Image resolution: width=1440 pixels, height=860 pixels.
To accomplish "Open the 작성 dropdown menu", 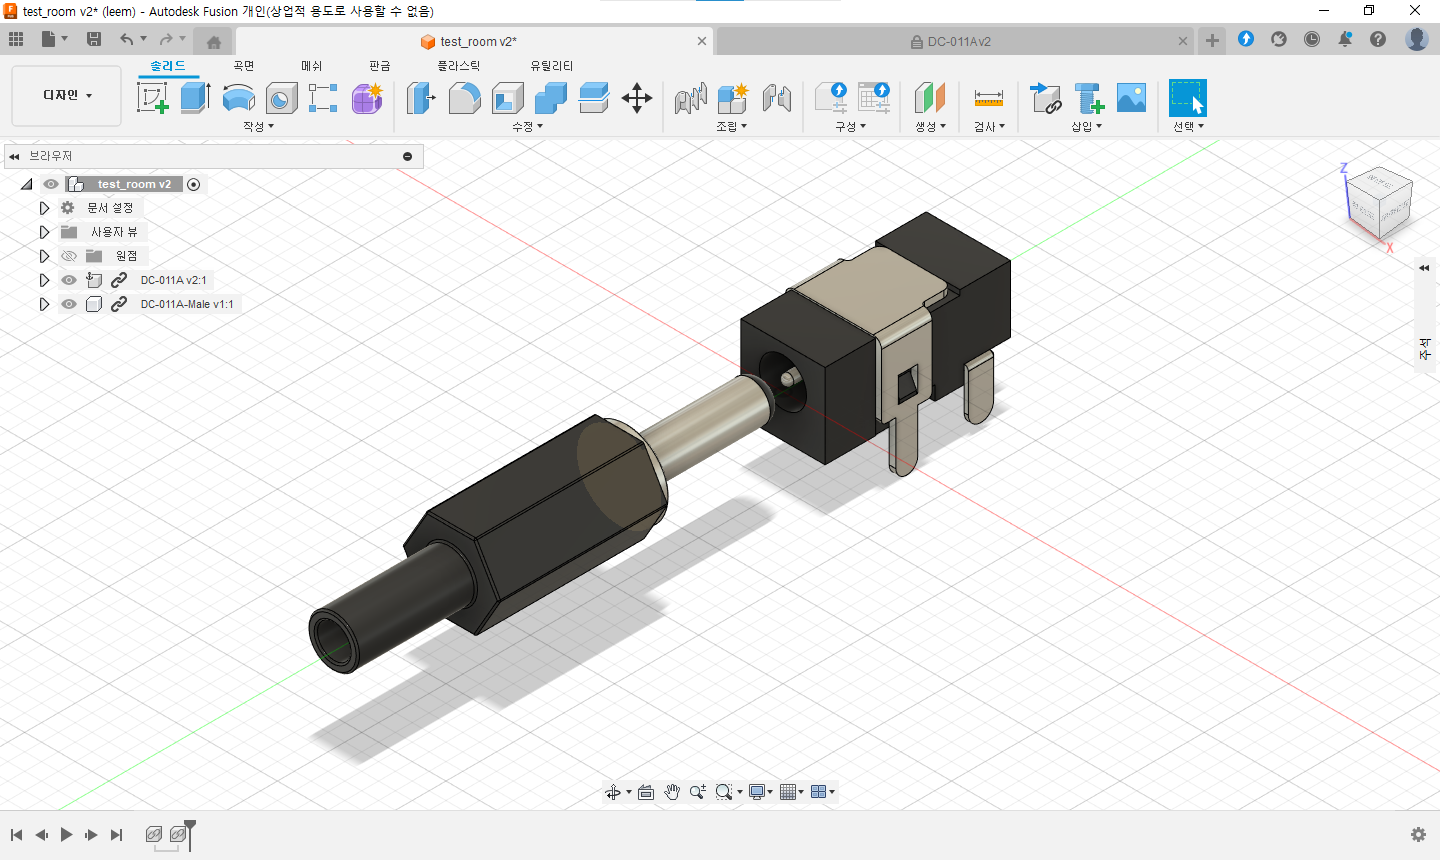I will coord(258,127).
